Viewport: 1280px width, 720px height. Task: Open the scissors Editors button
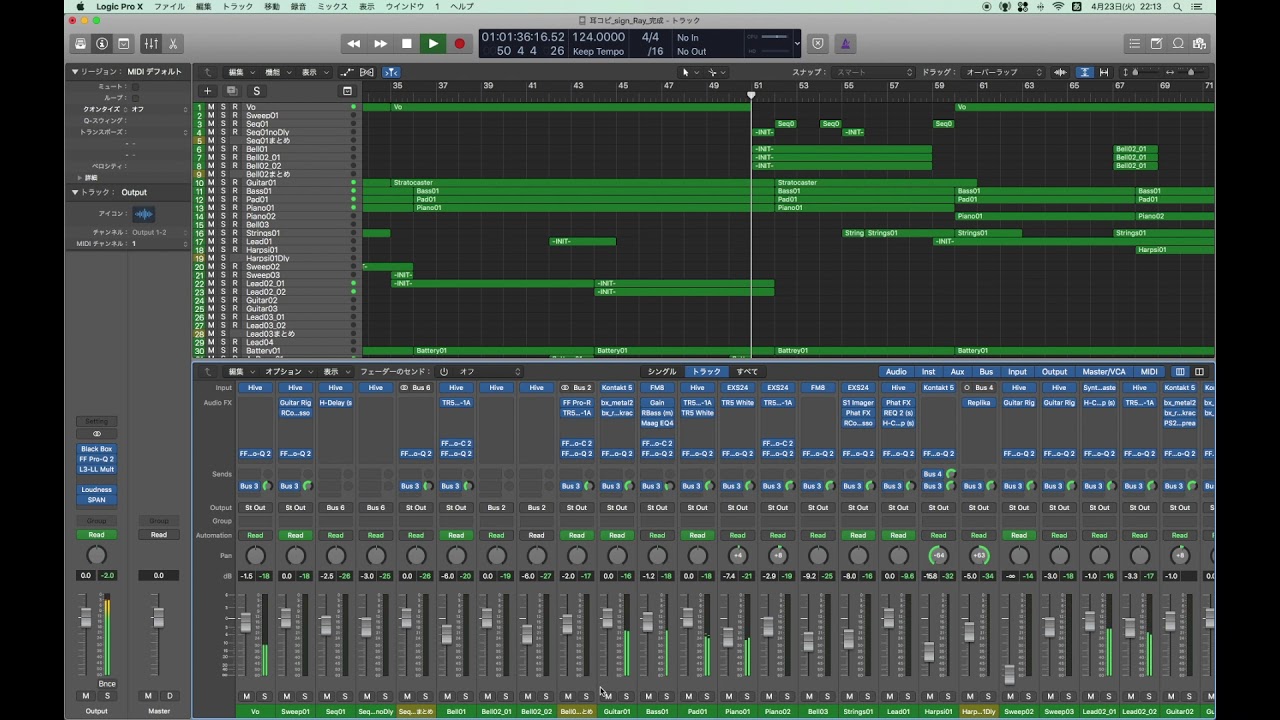coord(173,44)
